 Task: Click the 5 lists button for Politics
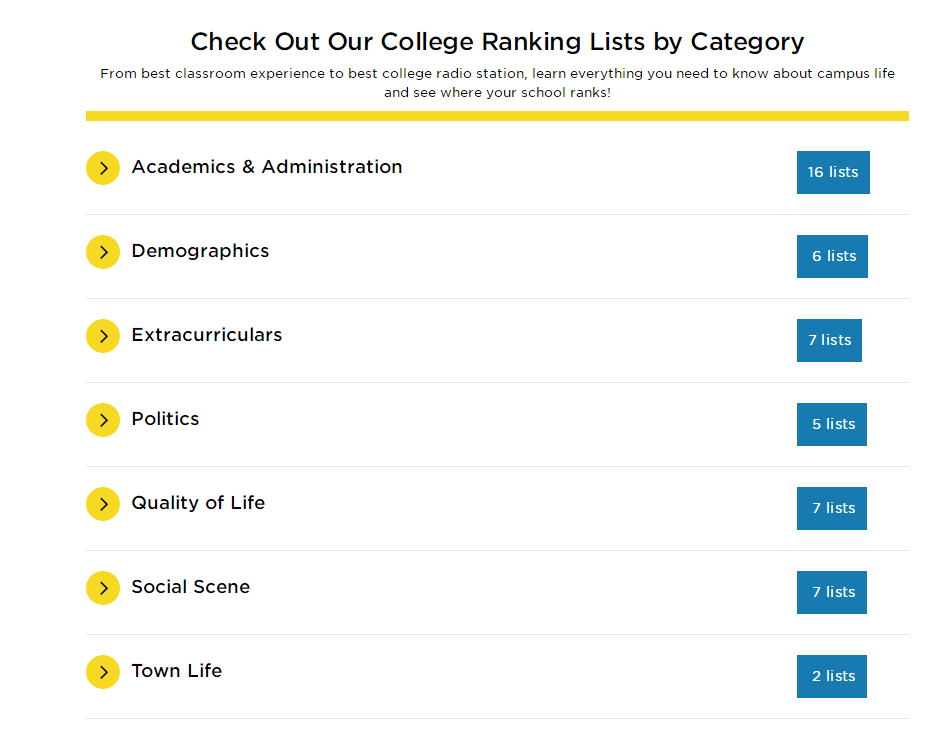click(832, 424)
